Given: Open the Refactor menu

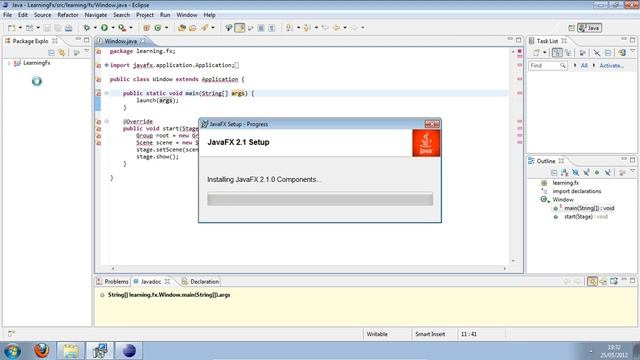Looking at the screenshot, I should pos(68,15).
